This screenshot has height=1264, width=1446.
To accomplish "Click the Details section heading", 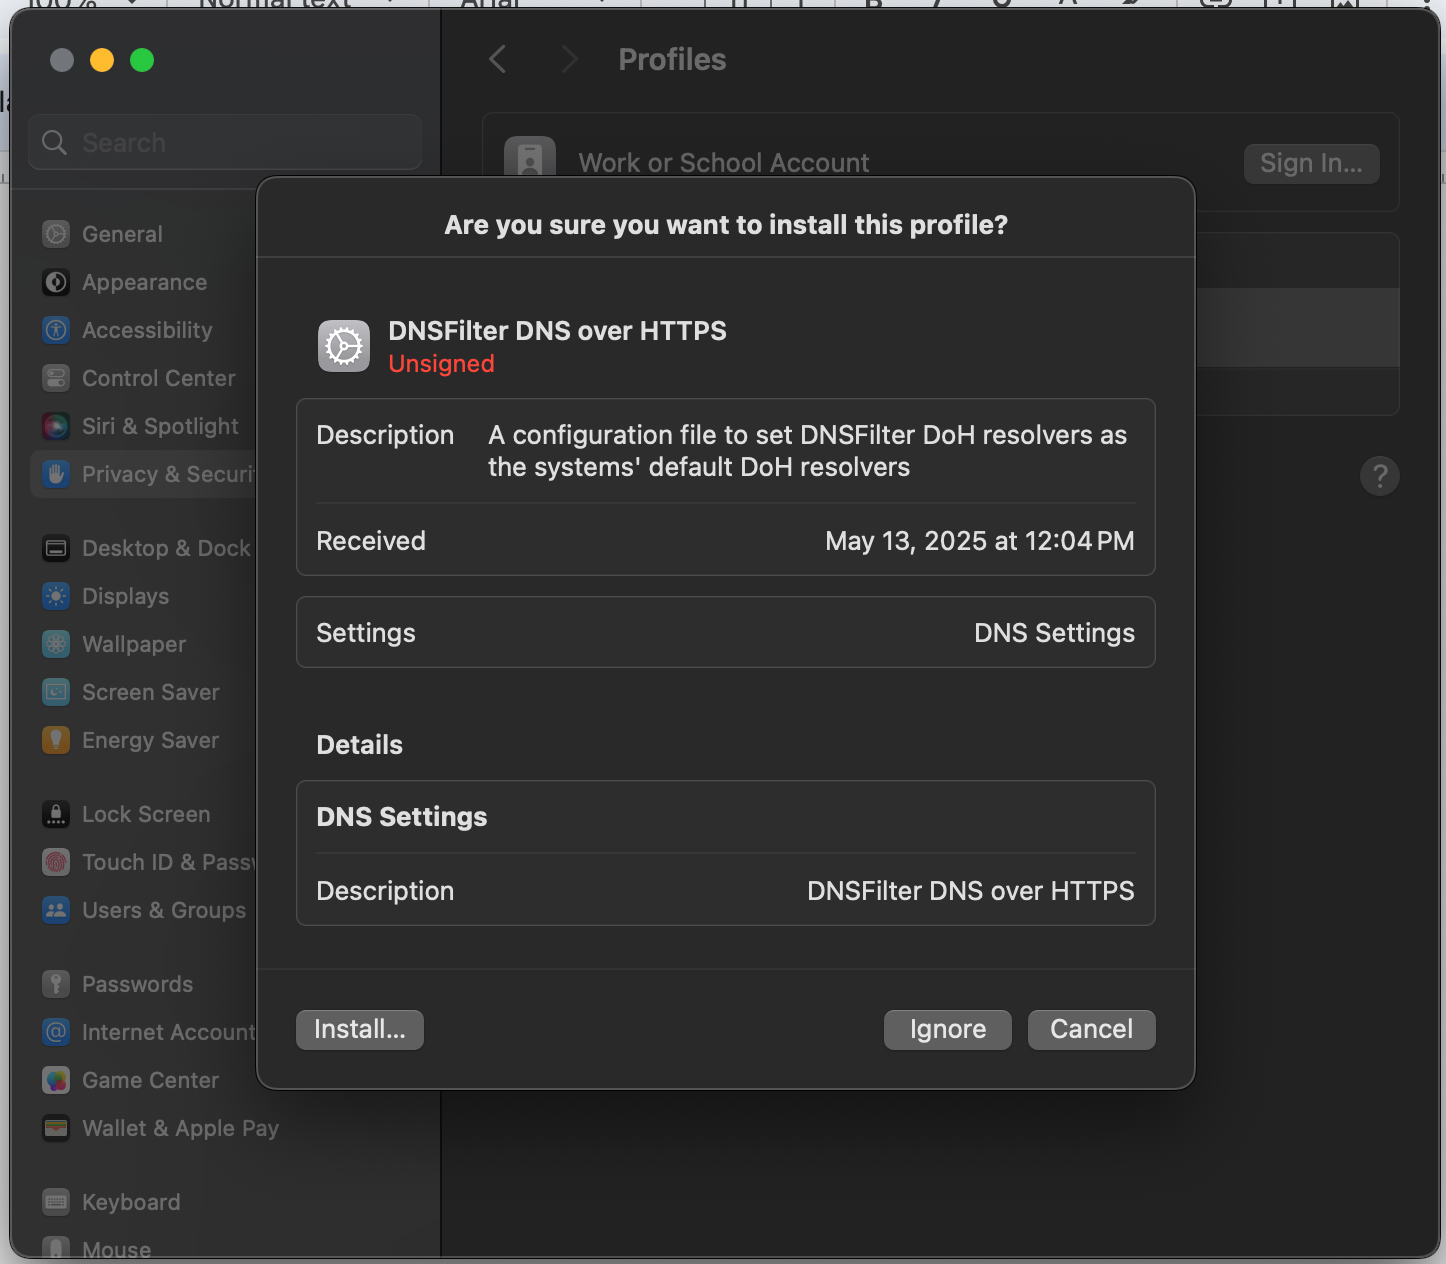I will (x=360, y=745).
